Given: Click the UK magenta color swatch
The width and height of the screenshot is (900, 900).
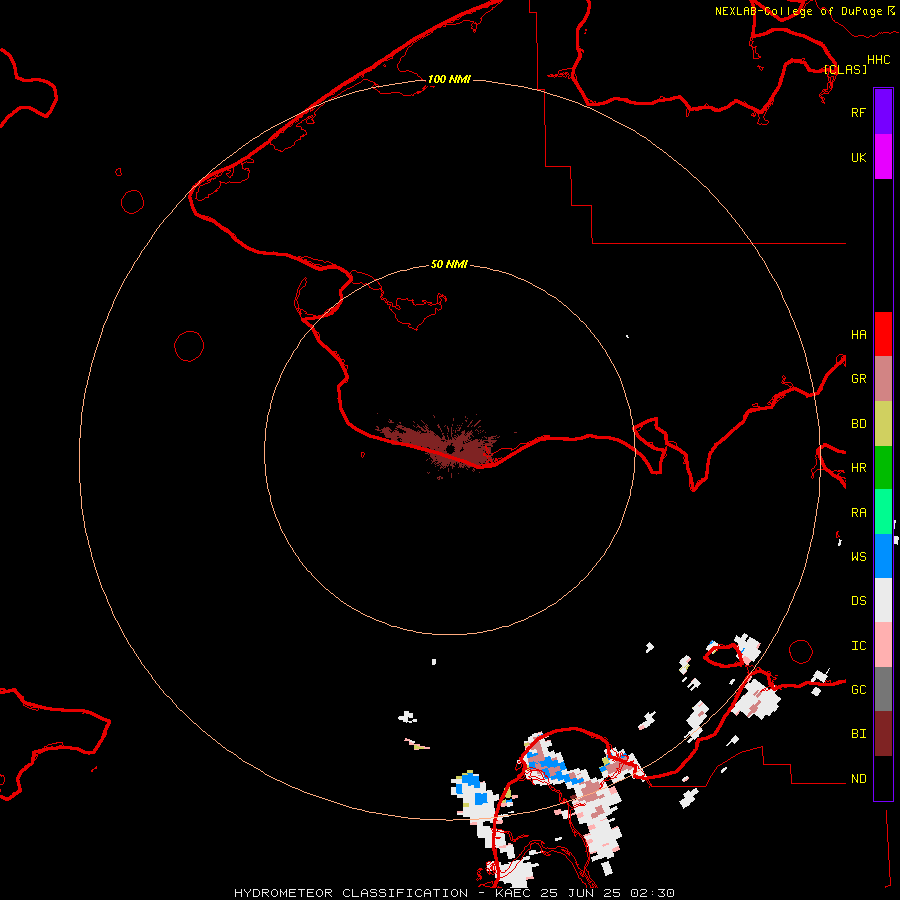Looking at the screenshot, I should point(883,157).
